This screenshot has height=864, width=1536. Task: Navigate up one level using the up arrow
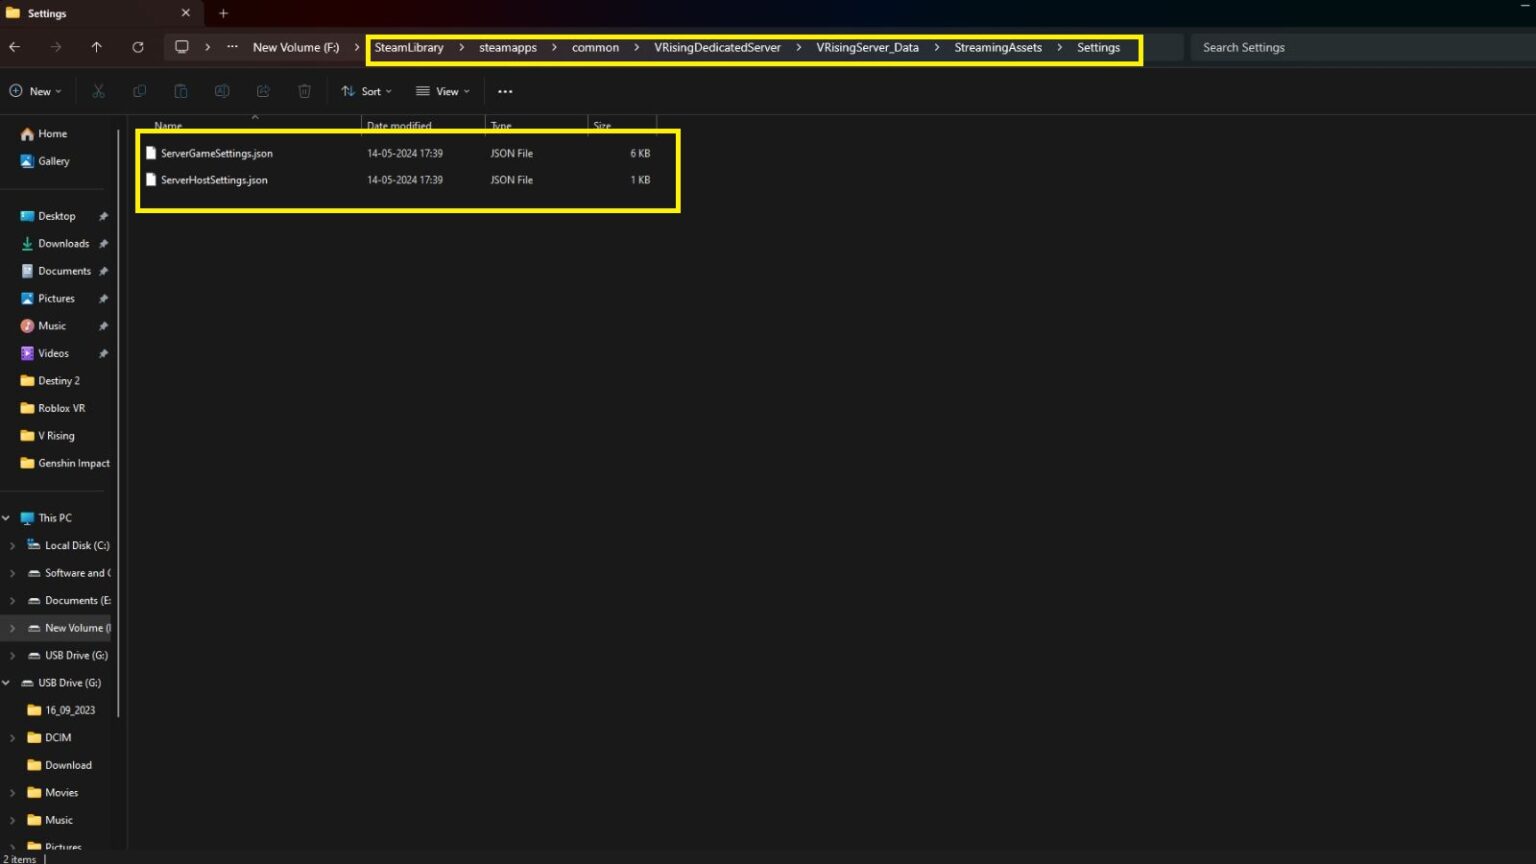(x=97, y=47)
